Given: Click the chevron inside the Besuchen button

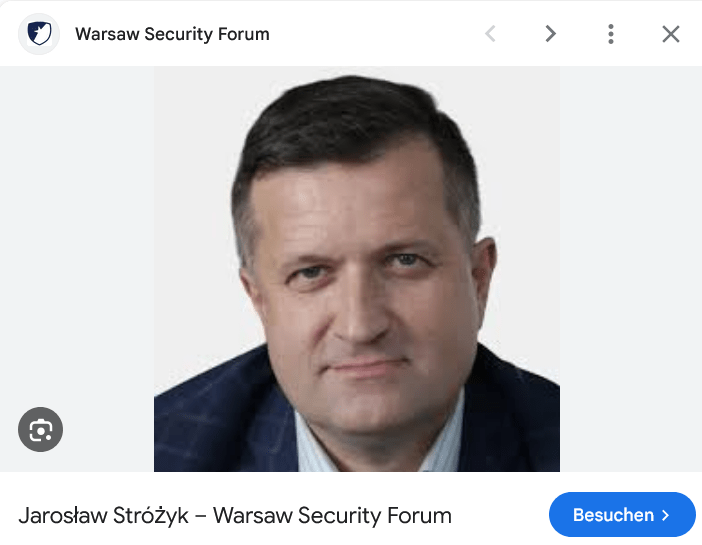Looking at the screenshot, I should click(666, 515).
